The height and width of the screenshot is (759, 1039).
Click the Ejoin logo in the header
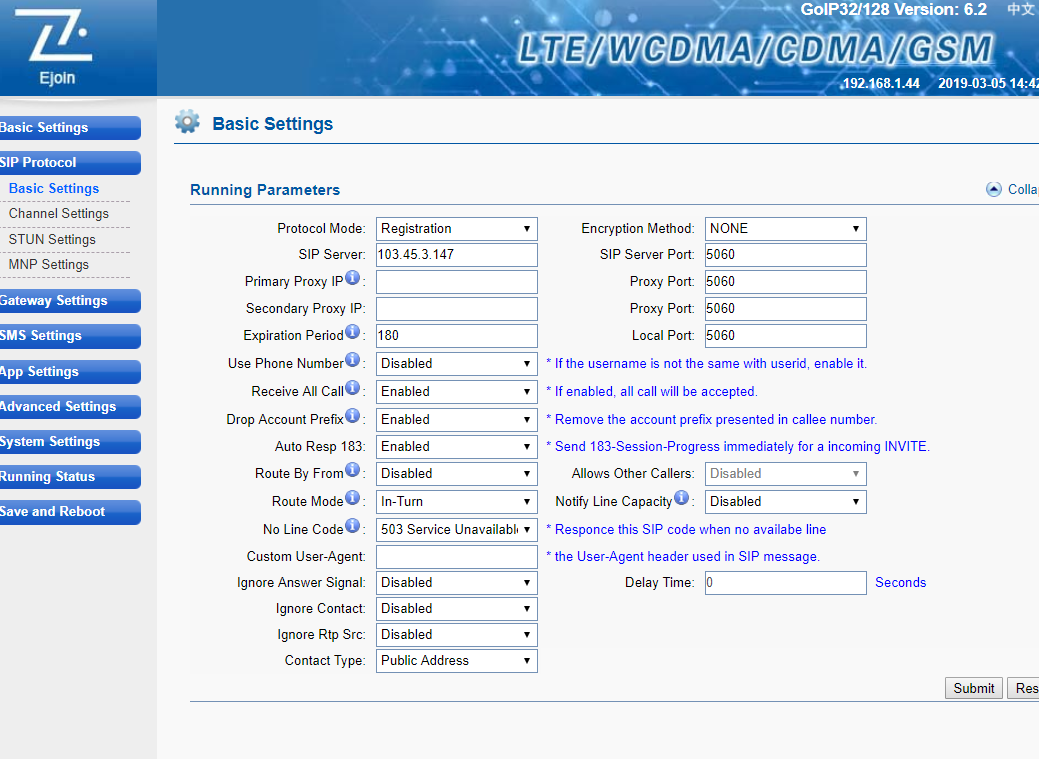coord(58,46)
